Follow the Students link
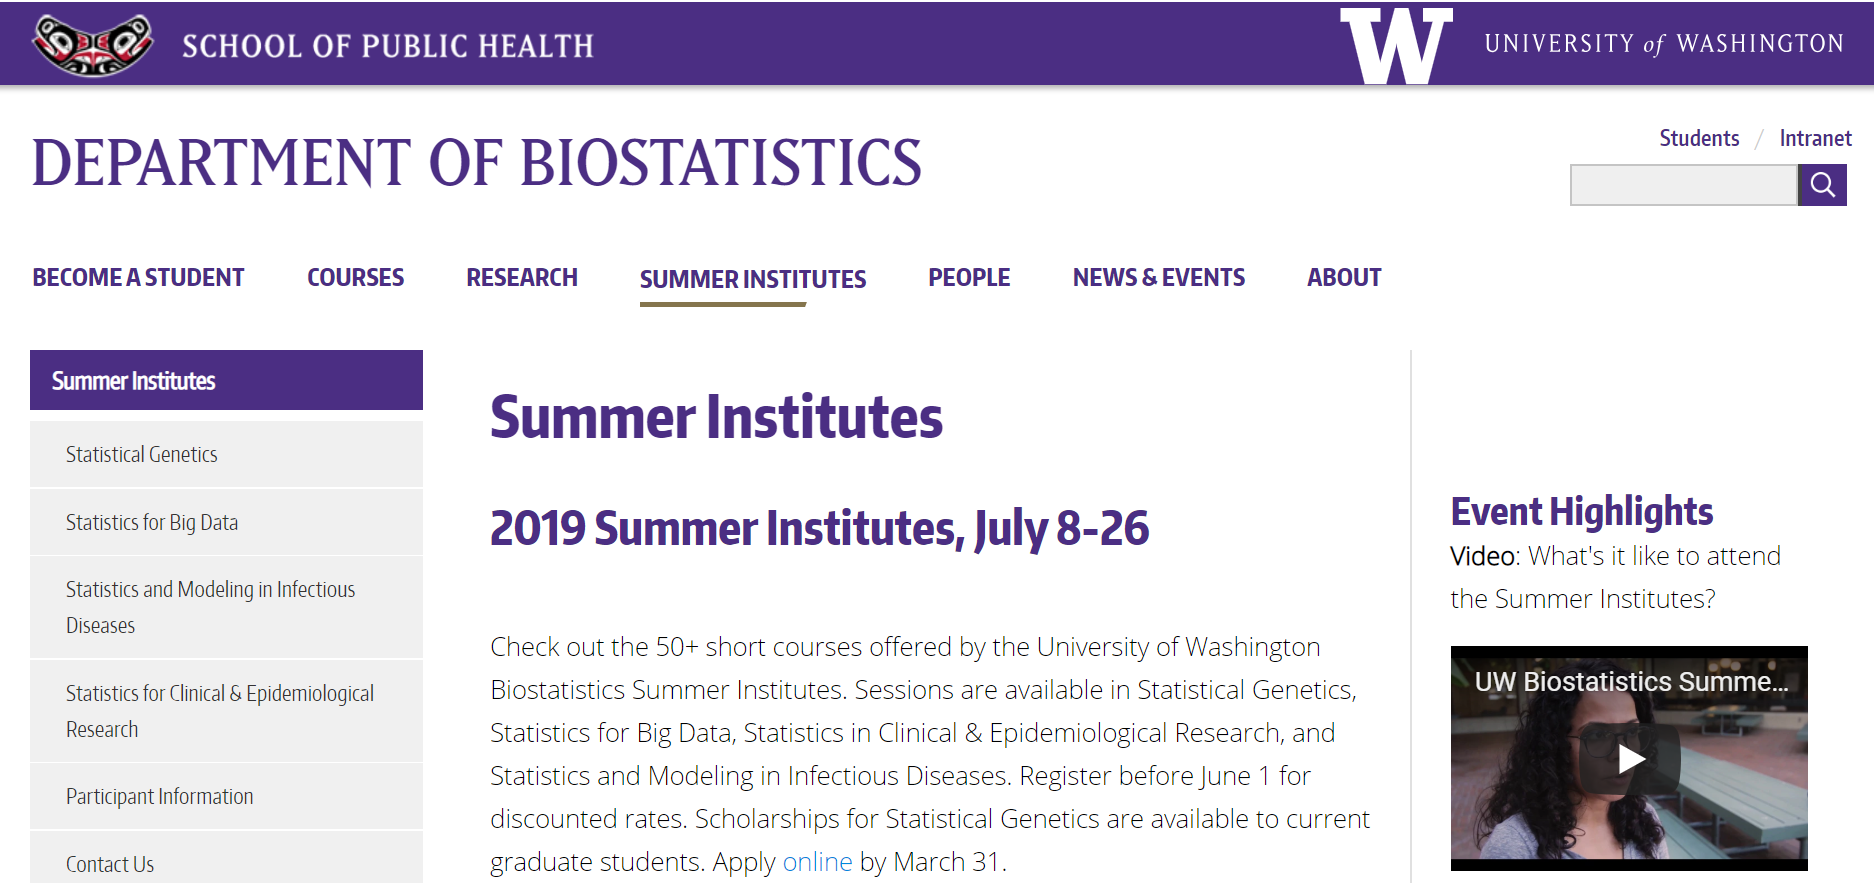Image resolution: width=1874 pixels, height=883 pixels. pyautogui.click(x=1699, y=138)
